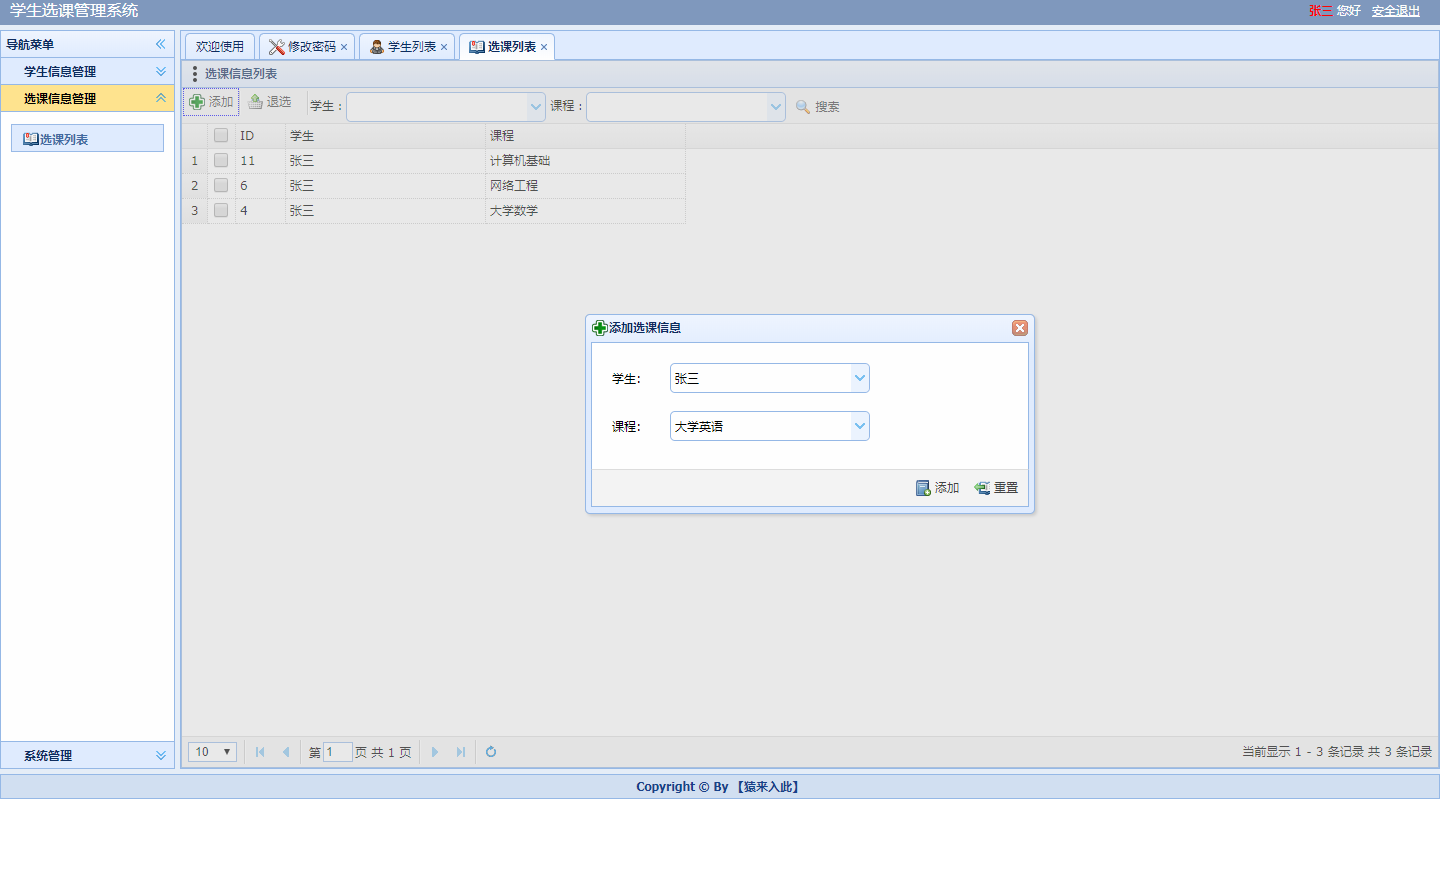Click the 选课列表 book icon in sidebar
Viewport: 1440px width, 889px height.
coord(31,139)
